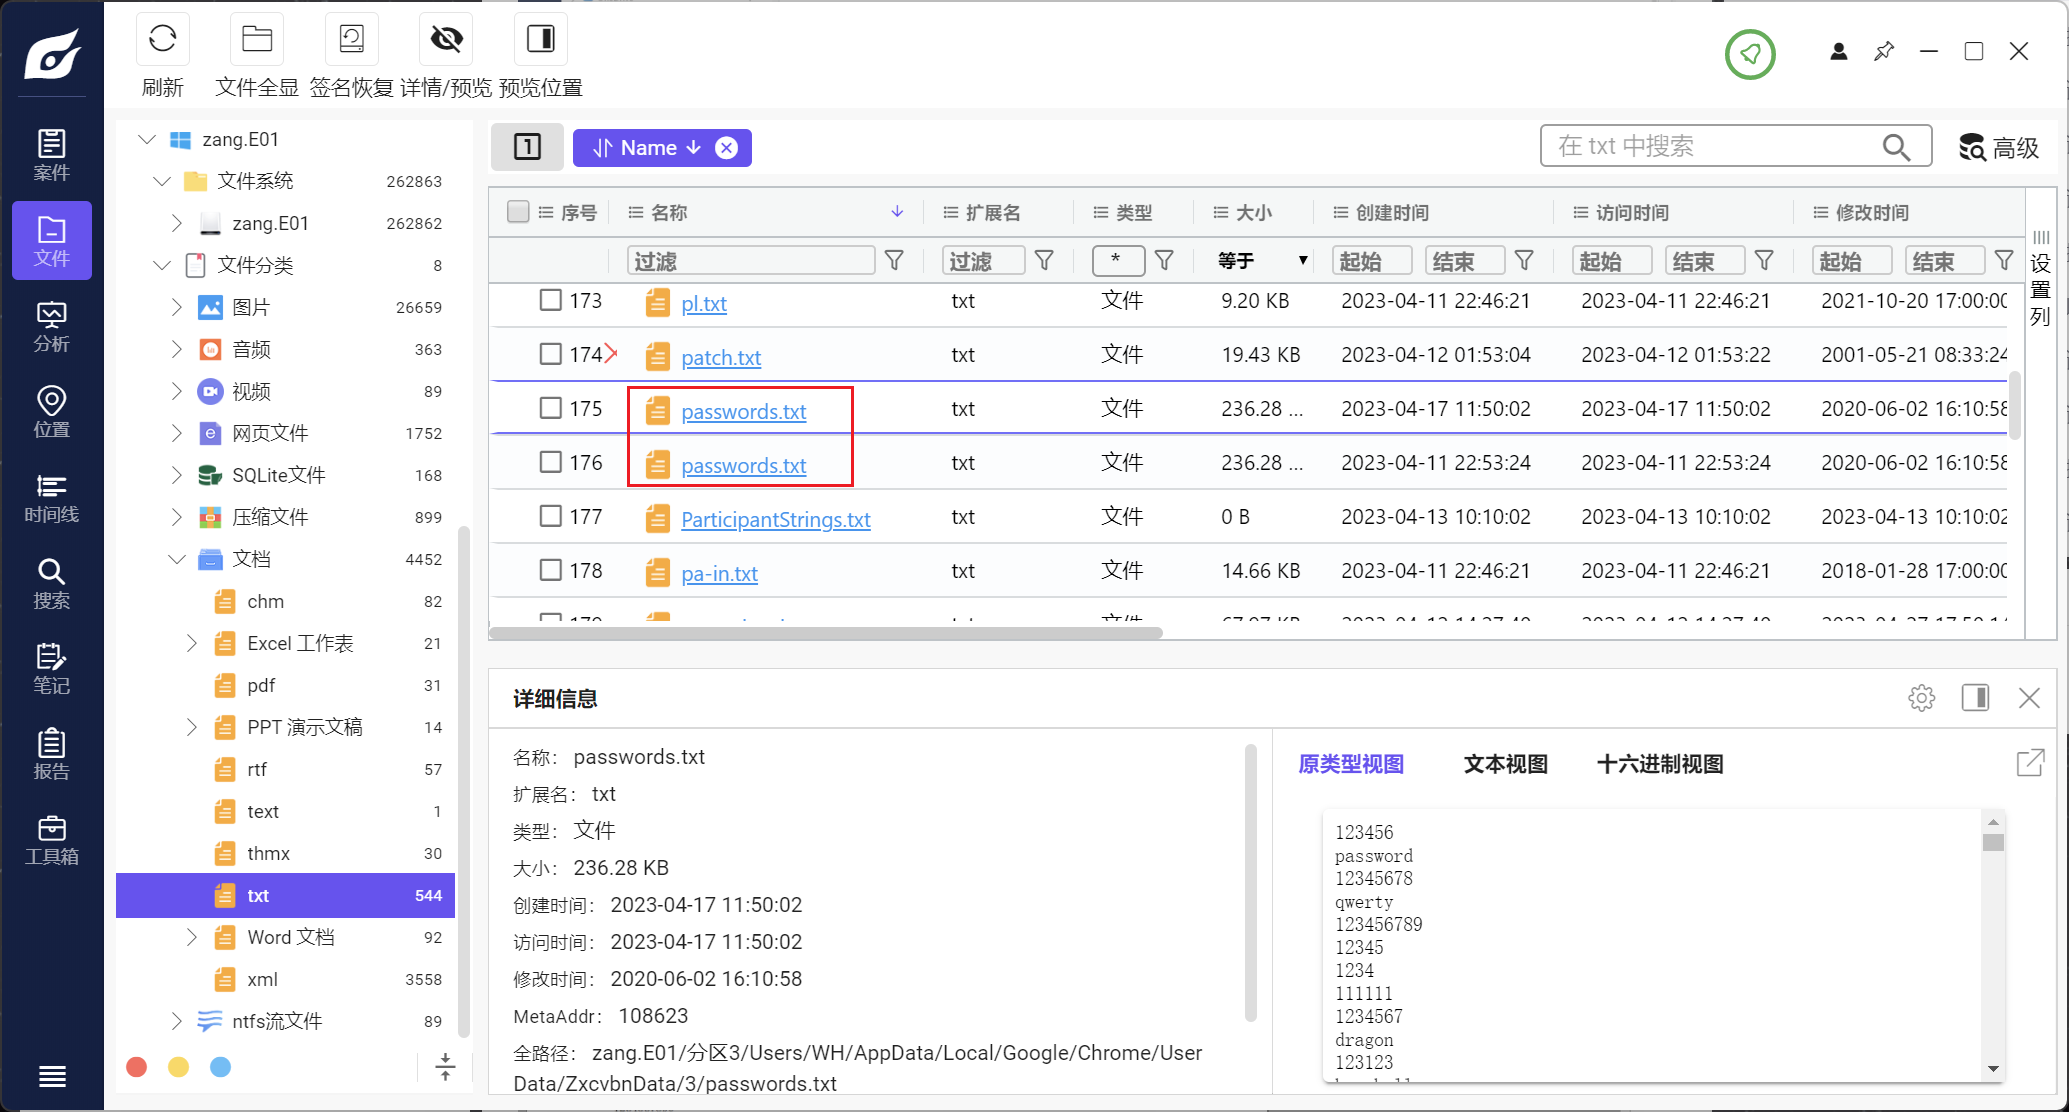Open the 报告 report sidebar section
The height and width of the screenshot is (1112, 2069).
coord(52,754)
